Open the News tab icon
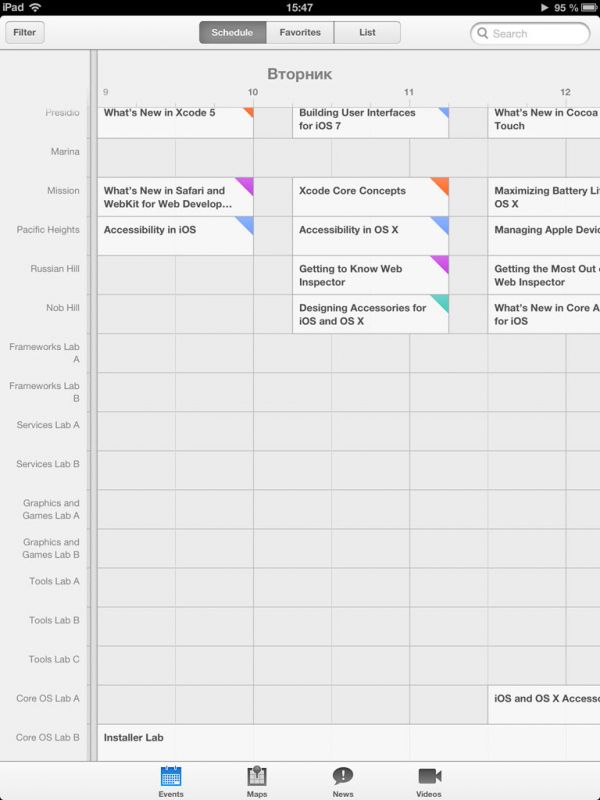Viewport: 600px width, 800px height. pos(343,776)
